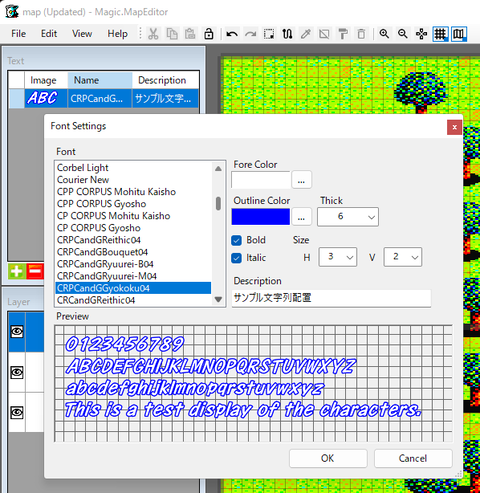Open the Thick dropdown showing 6
Image resolution: width=480 pixels, height=493 pixels.
point(348,217)
